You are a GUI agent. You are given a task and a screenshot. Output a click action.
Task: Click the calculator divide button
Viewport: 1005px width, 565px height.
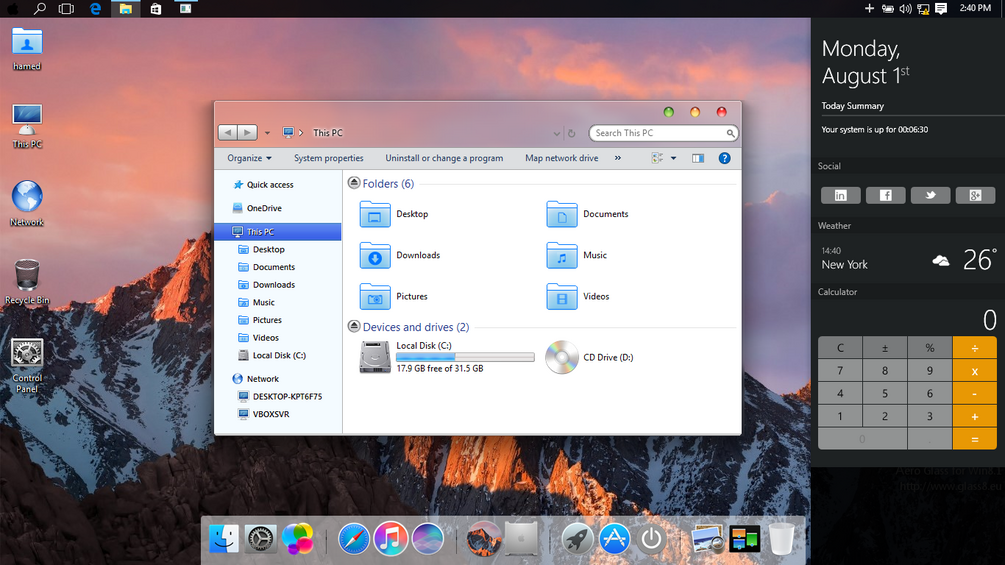pyautogui.click(x=974, y=348)
